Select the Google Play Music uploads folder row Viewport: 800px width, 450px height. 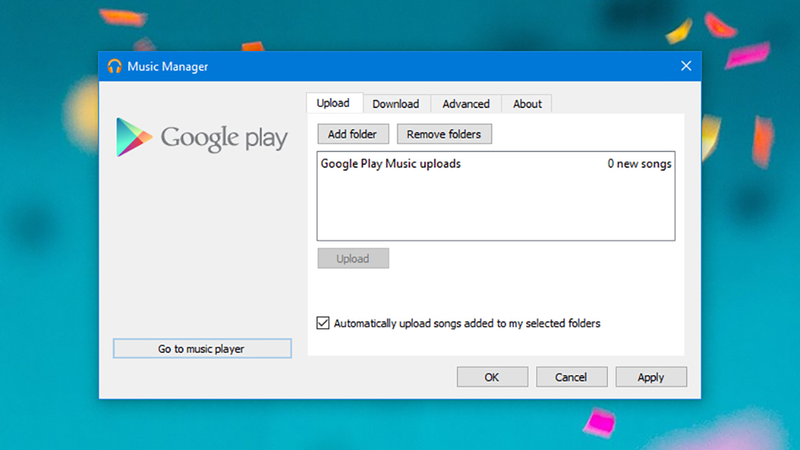pyautogui.click(x=495, y=164)
